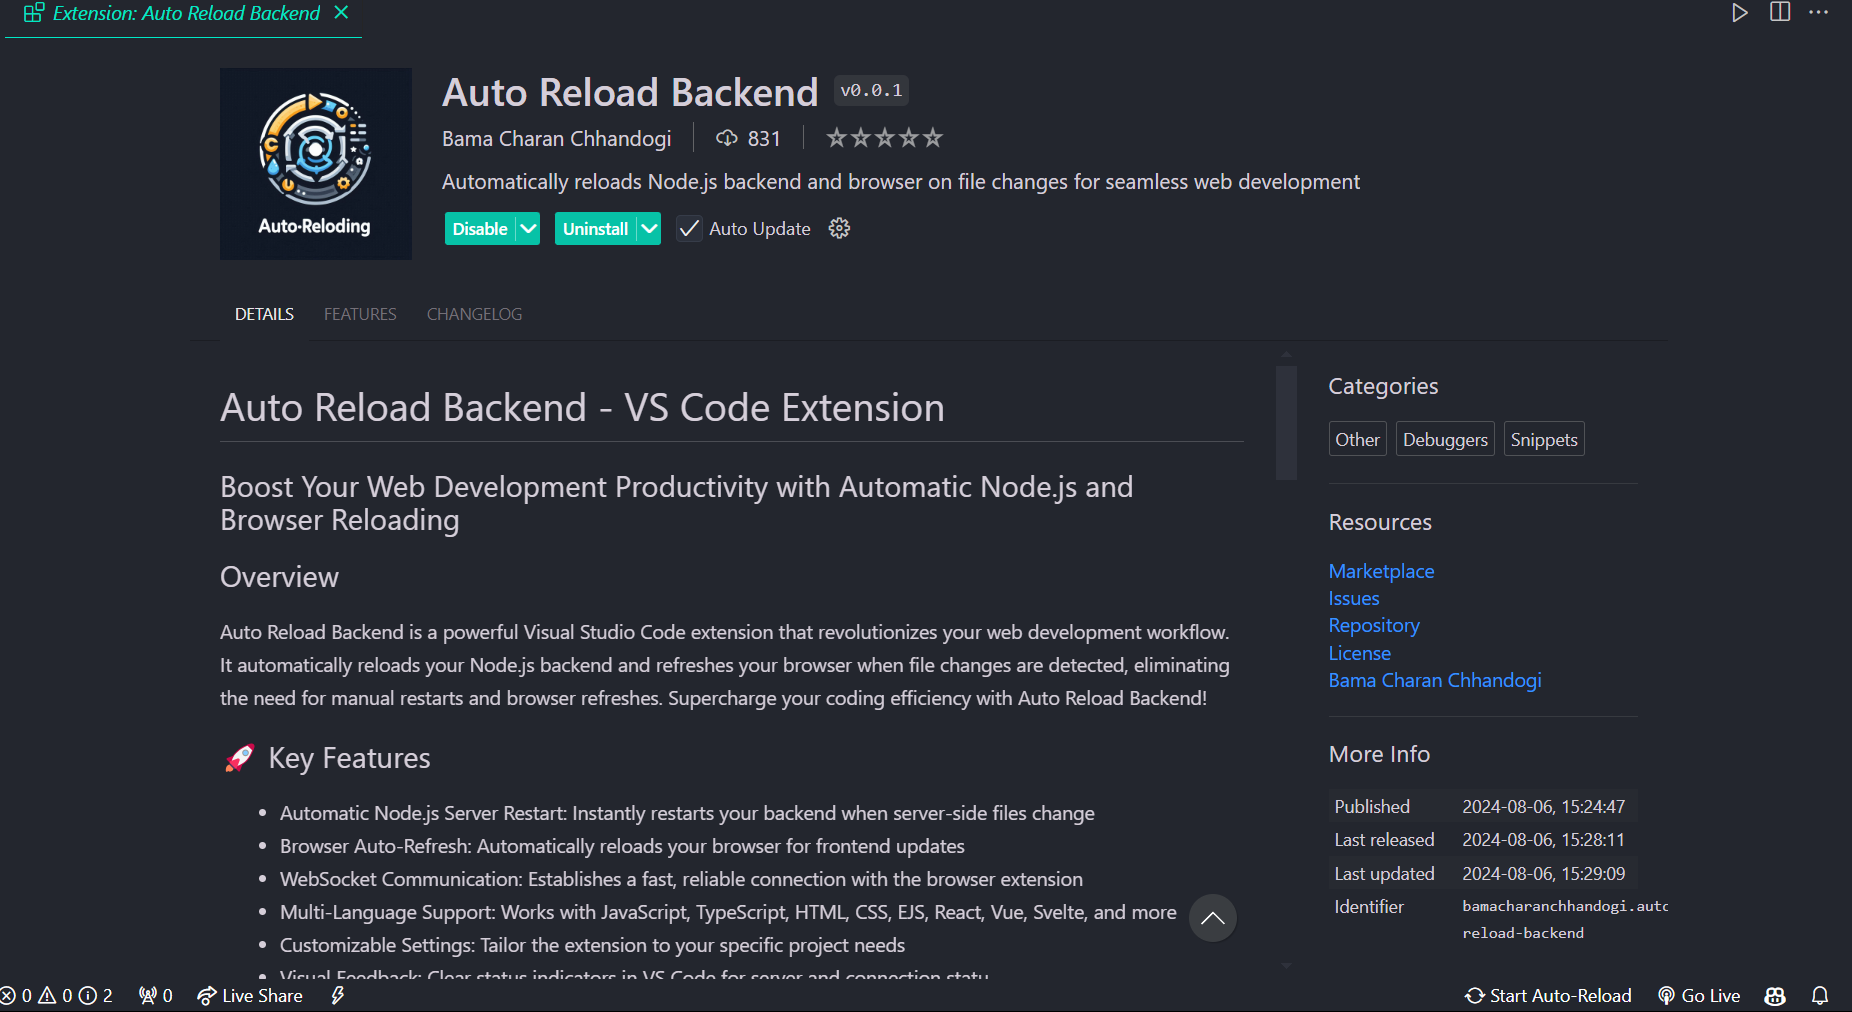Image resolution: width=1852 pixels, height=1012 pixels.
Task: Click the Uninstall button
Action: 595,229
